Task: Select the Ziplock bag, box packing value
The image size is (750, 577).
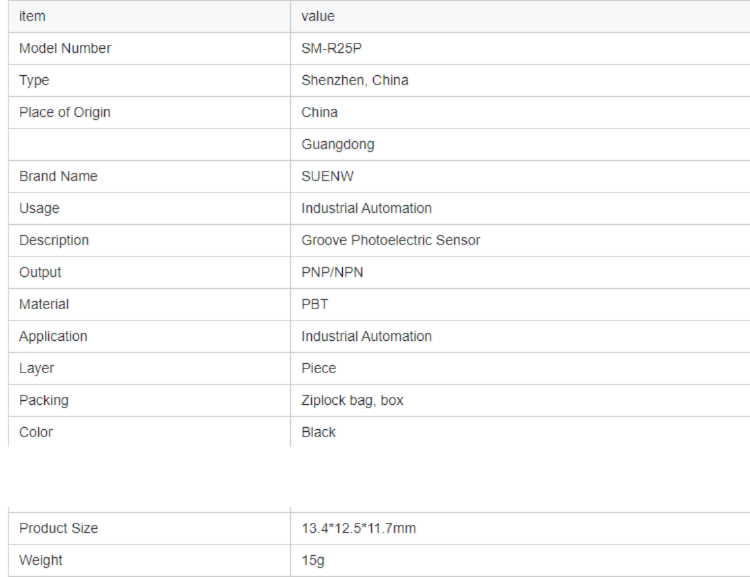Action: (353, 400)
